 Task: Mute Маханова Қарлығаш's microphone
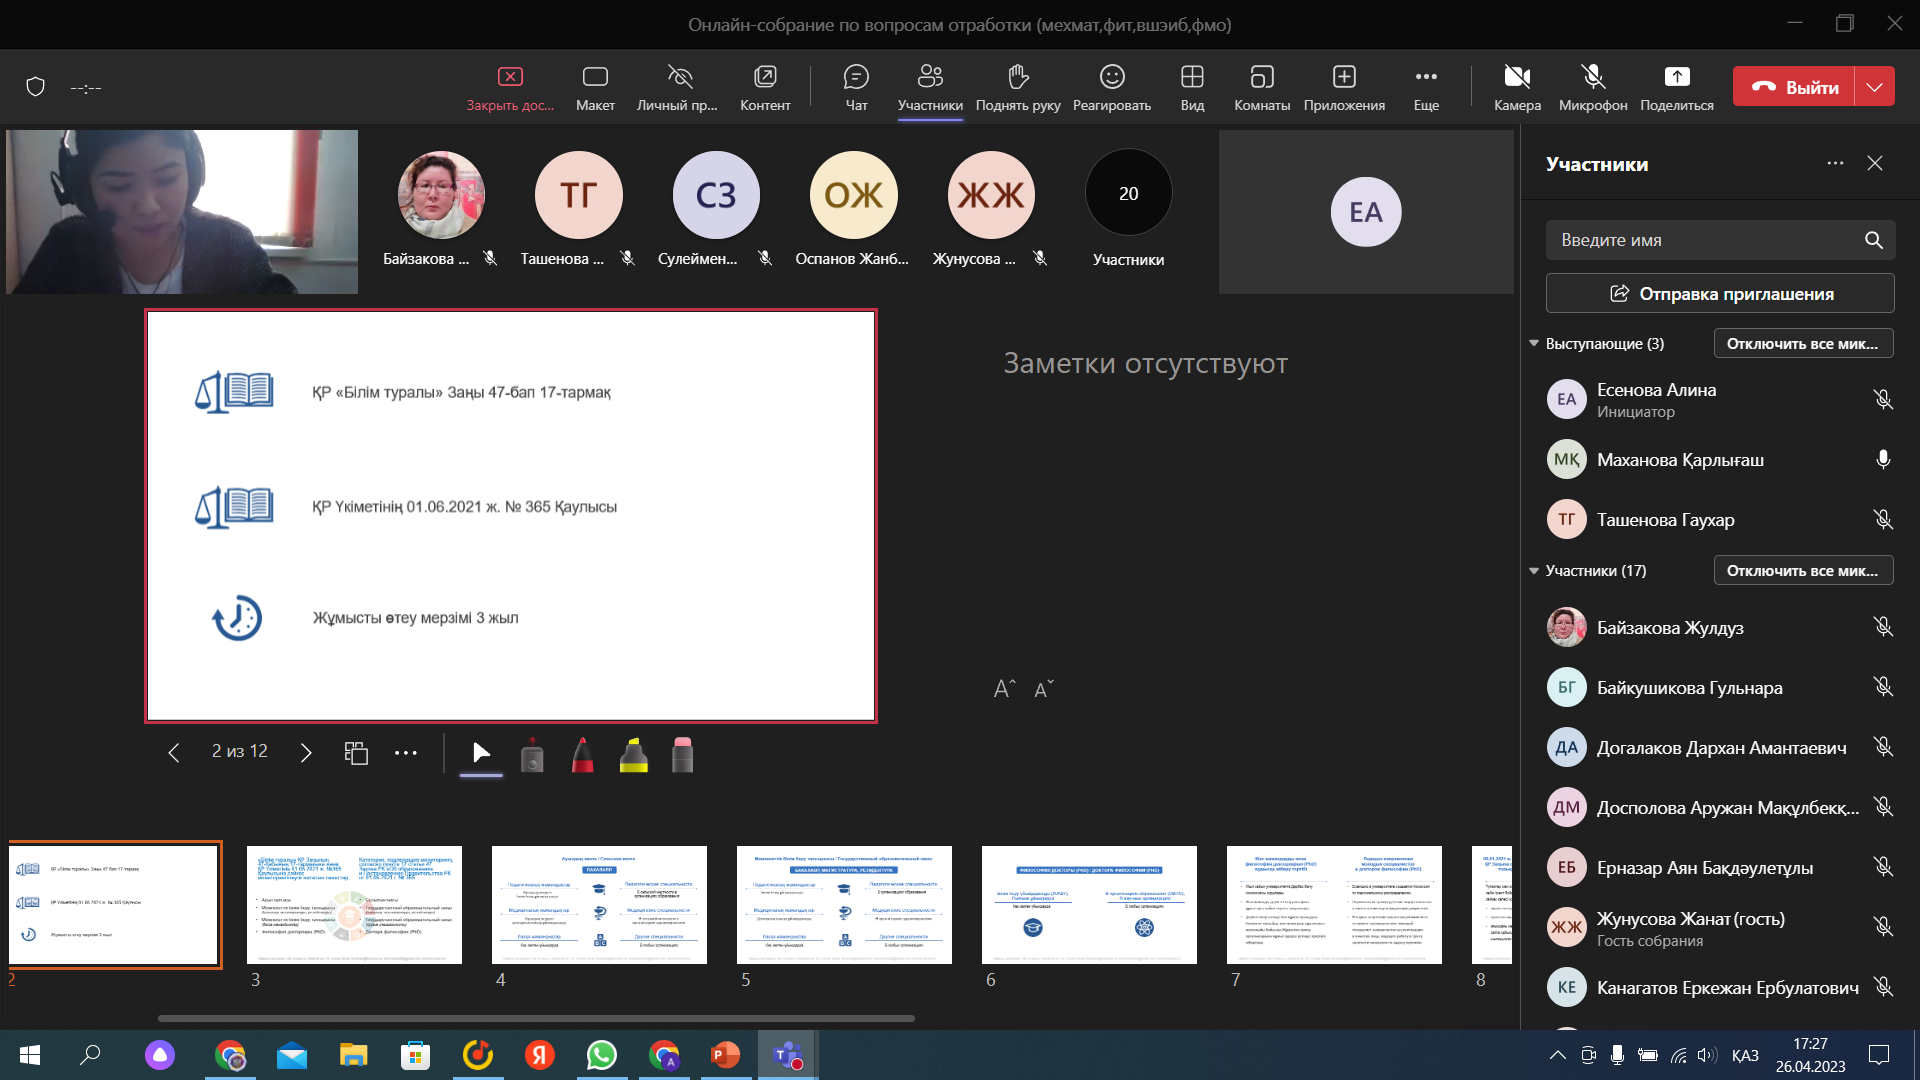(x=1883, y=459)
